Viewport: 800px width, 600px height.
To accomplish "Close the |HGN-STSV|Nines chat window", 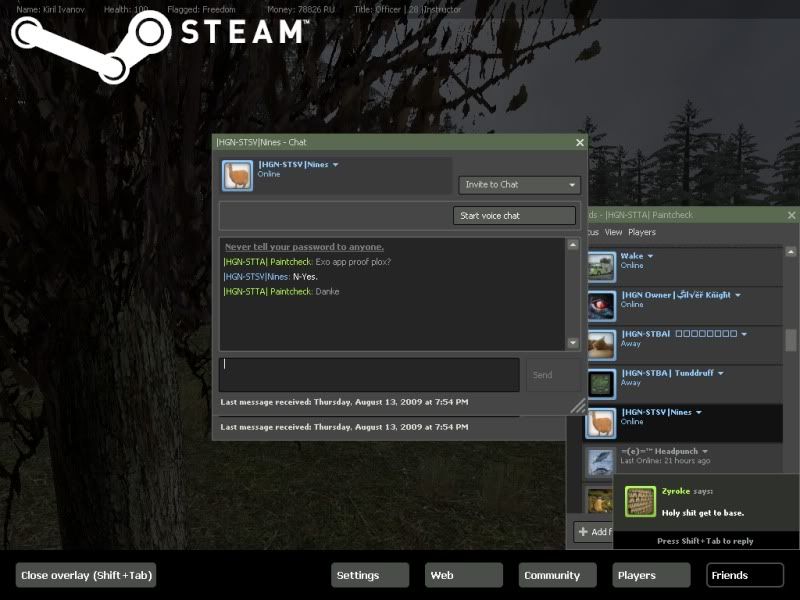I will [x=580, y=142].
